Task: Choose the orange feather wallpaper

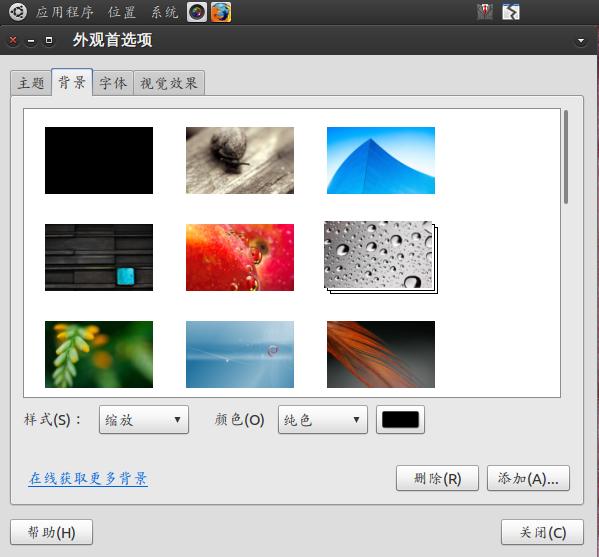Action: tap(381, 354)
